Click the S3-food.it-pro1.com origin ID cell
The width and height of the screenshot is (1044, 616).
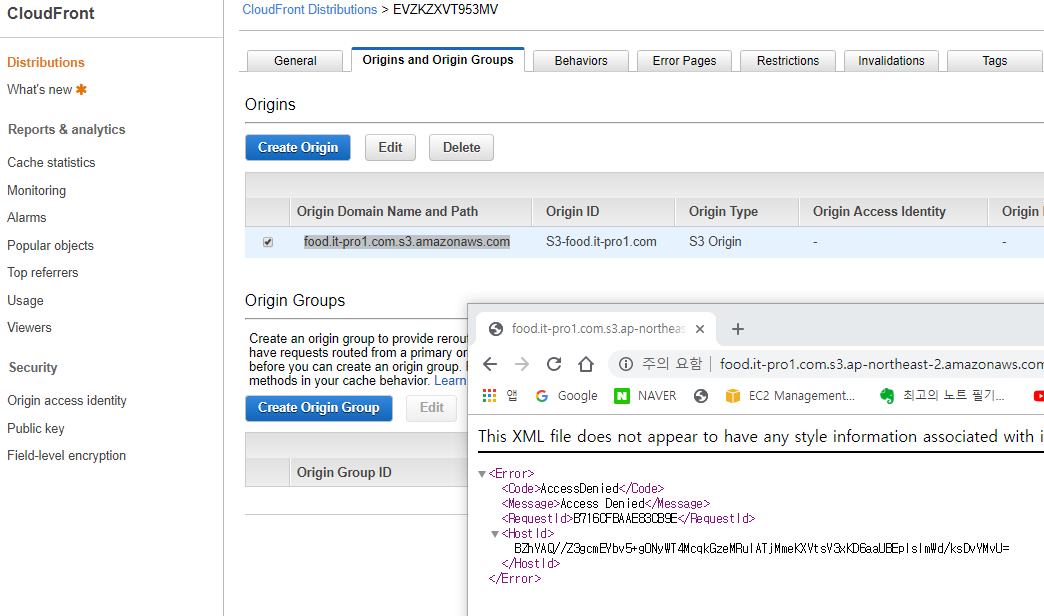(601, 242)
